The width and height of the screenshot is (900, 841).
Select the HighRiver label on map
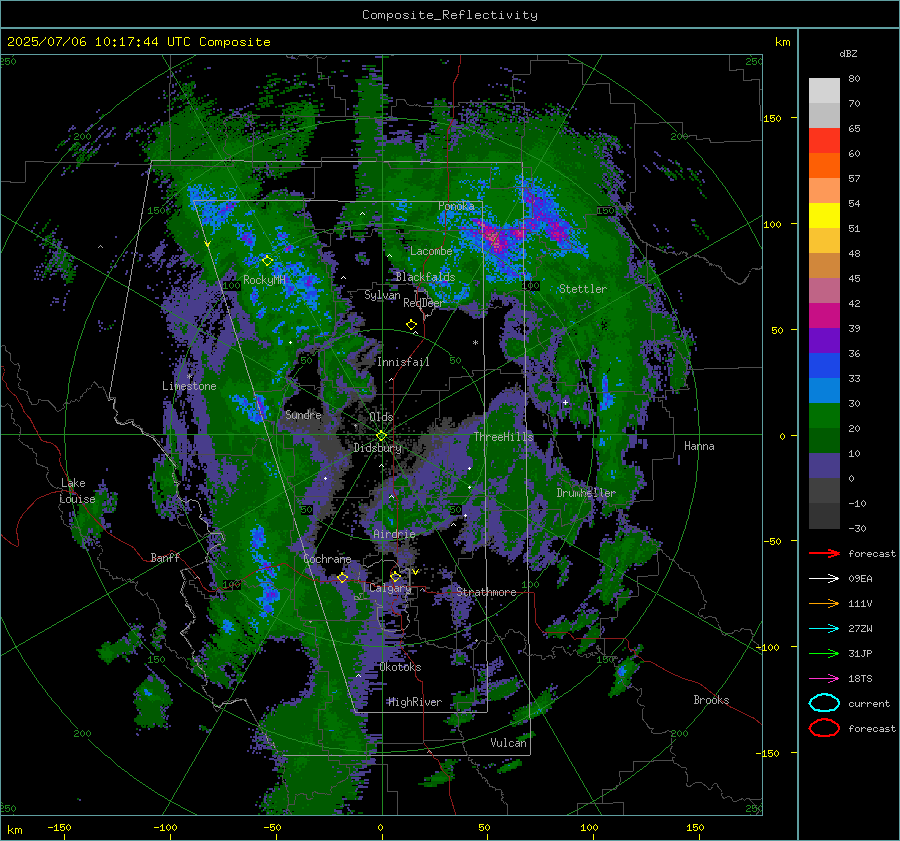pyautogui.click(x=414, y=702)
